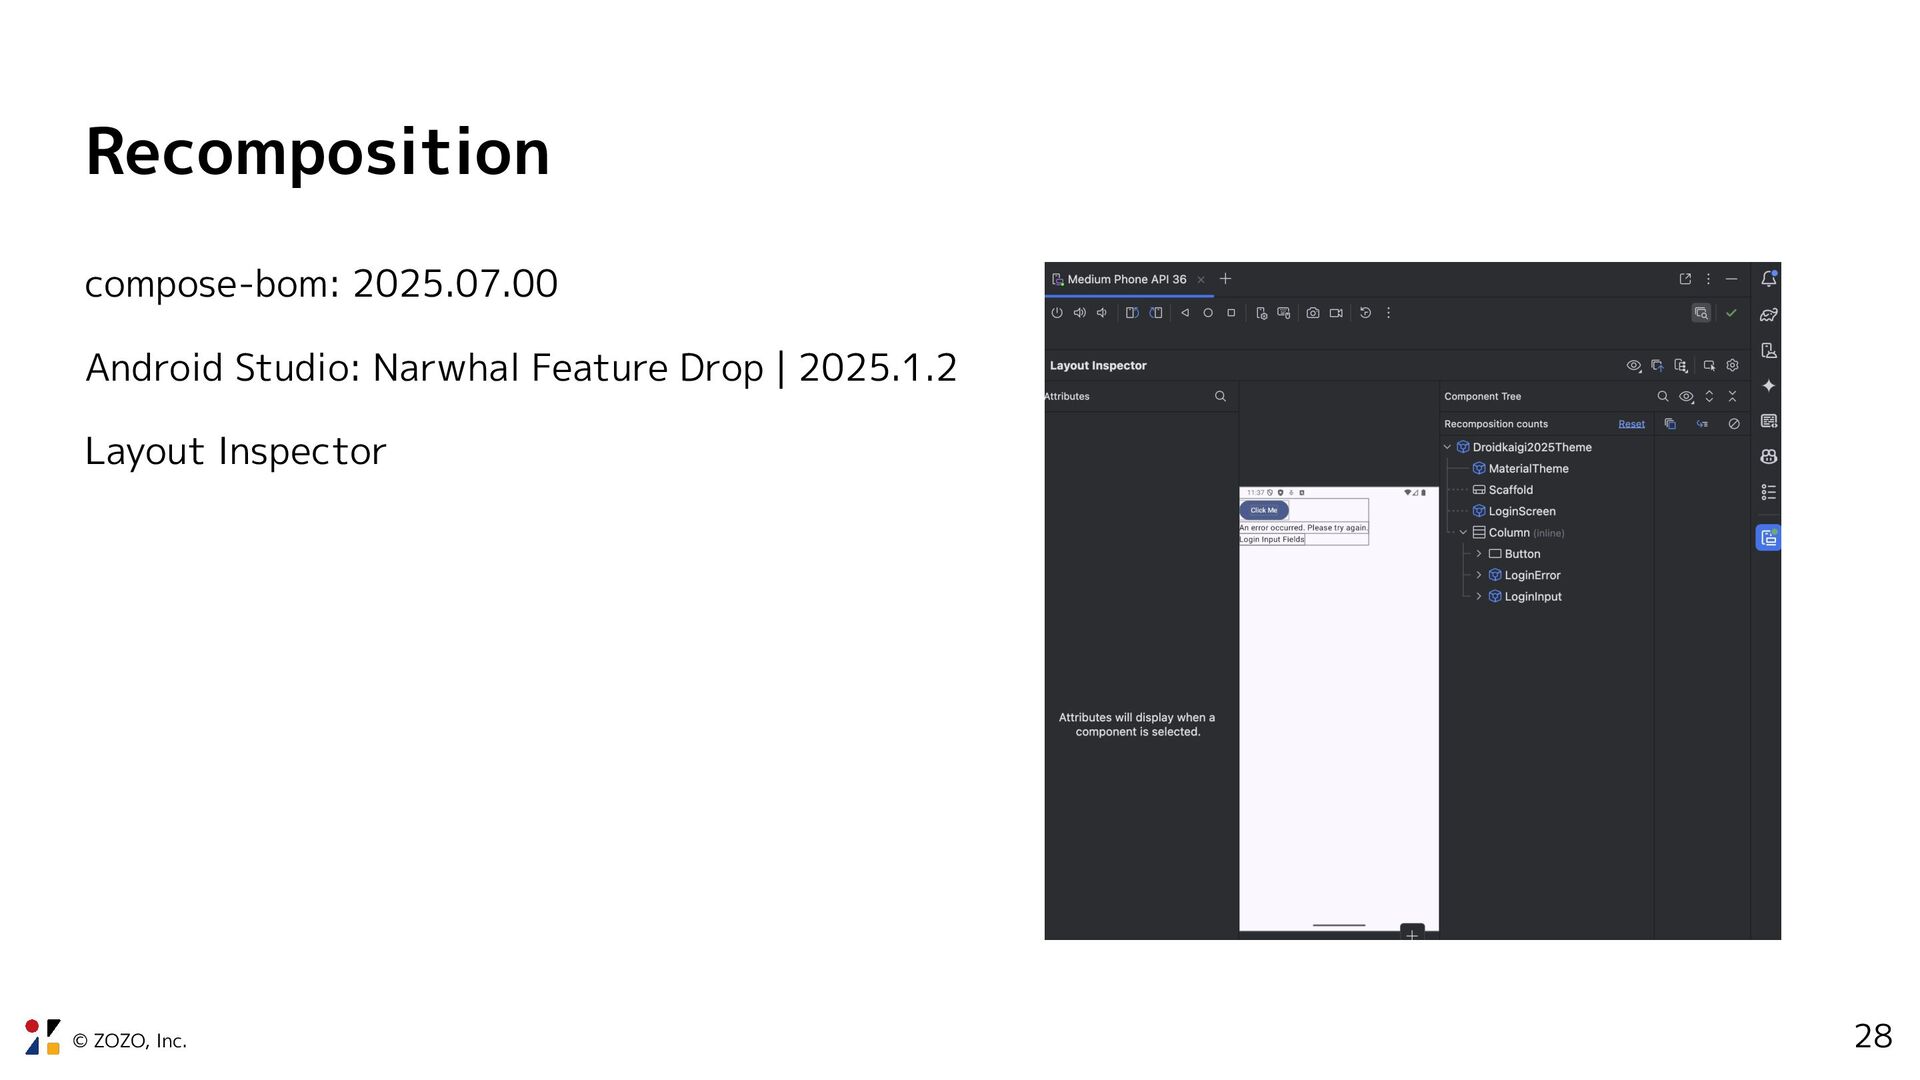
Task: Select Scaffold tree item
Action: pyautogui.click(x=1510, y=490)
